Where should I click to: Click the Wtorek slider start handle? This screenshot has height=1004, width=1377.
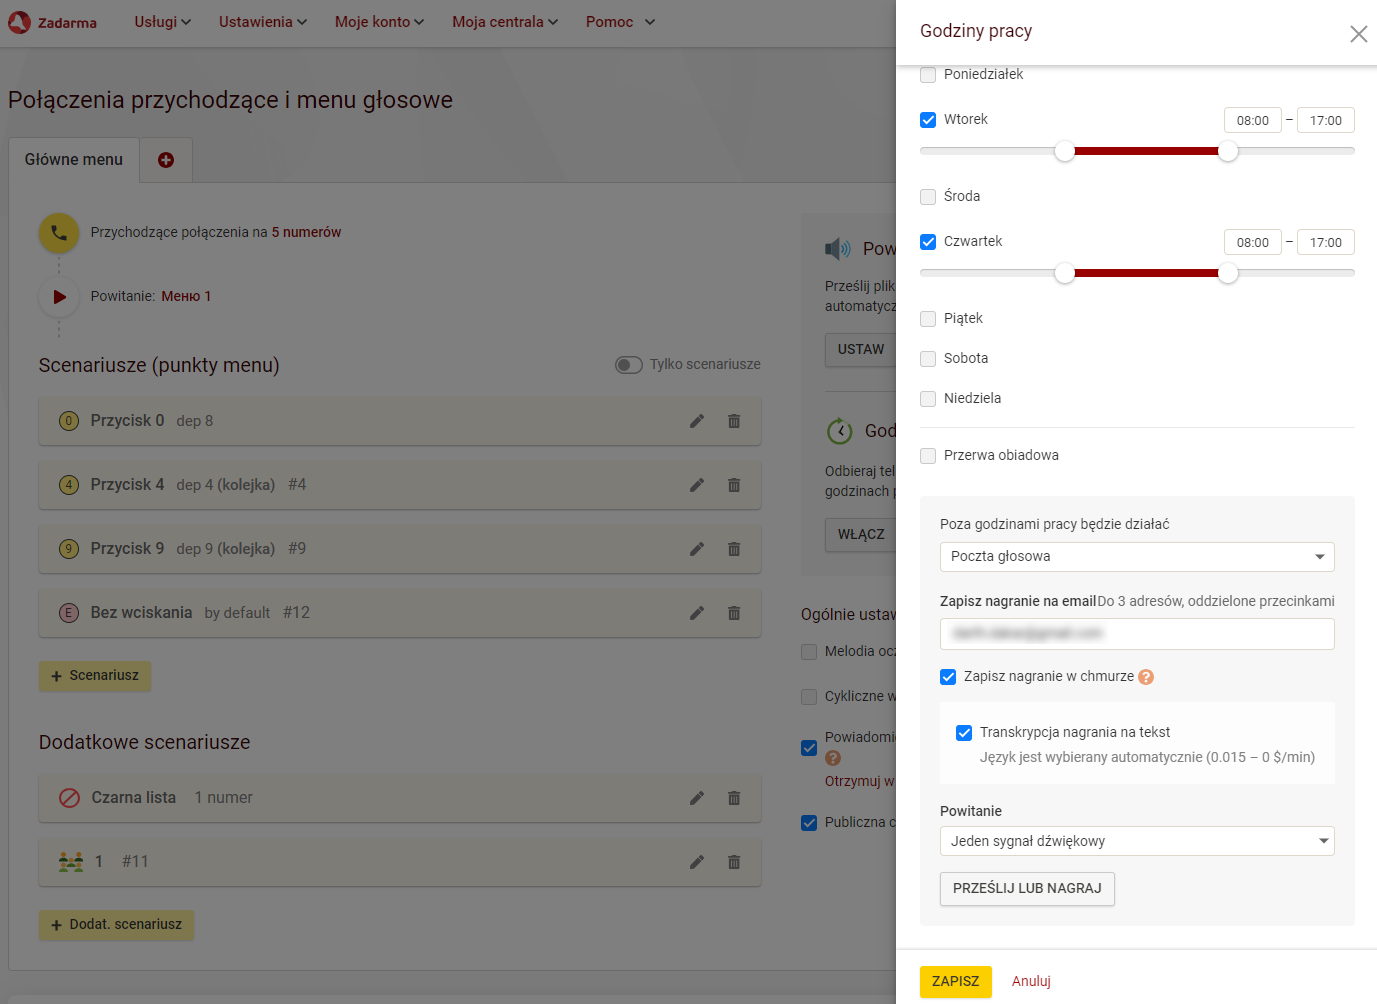[x=1065, y=151]
